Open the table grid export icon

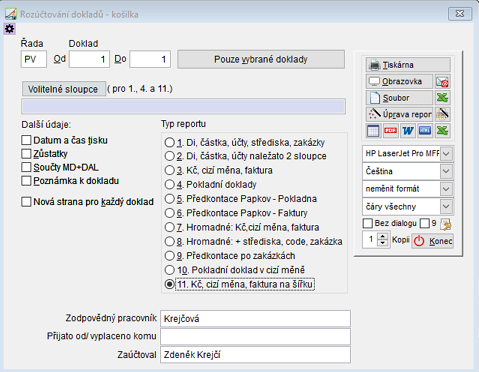pyautogui.click(x=373, y=130)
